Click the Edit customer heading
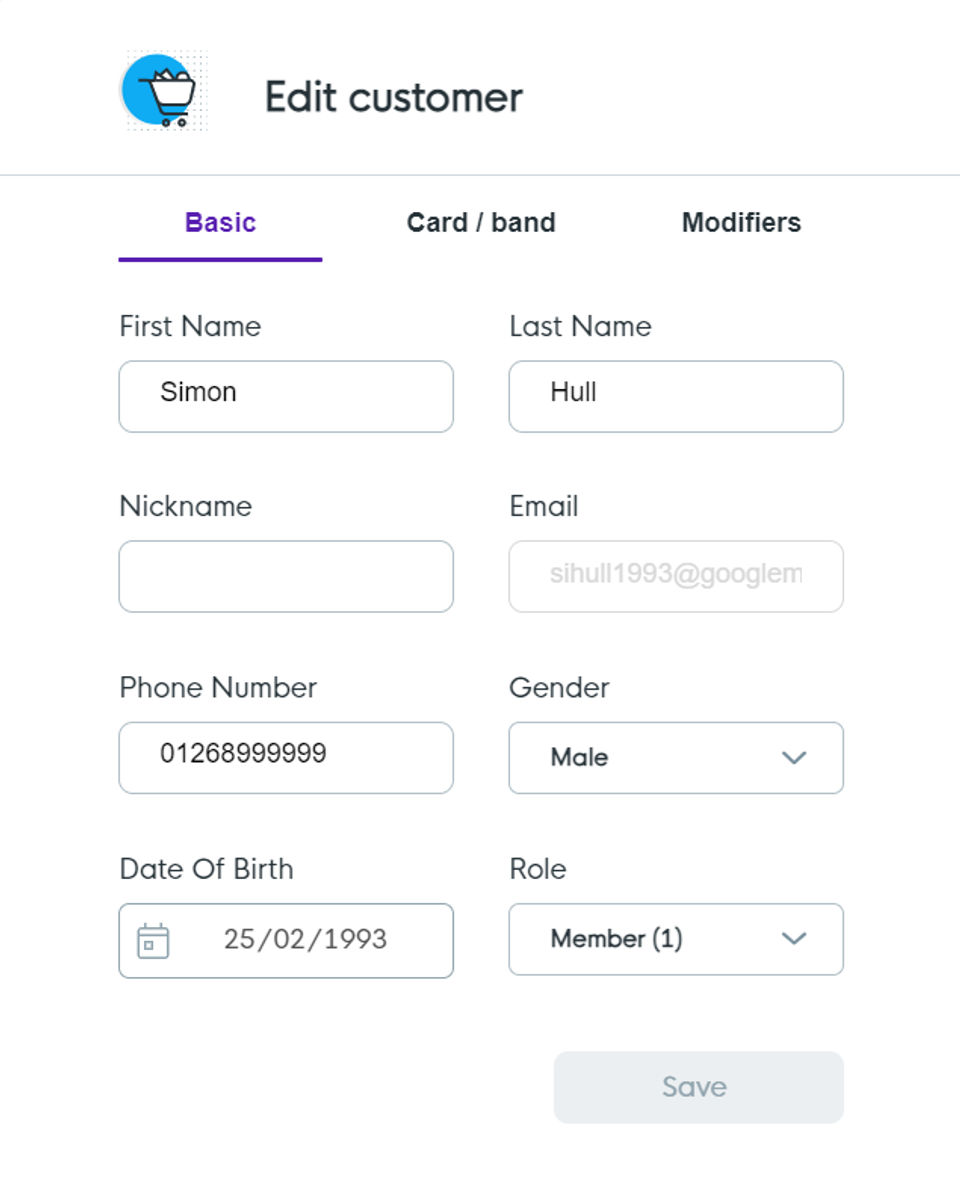 (394, 97)
